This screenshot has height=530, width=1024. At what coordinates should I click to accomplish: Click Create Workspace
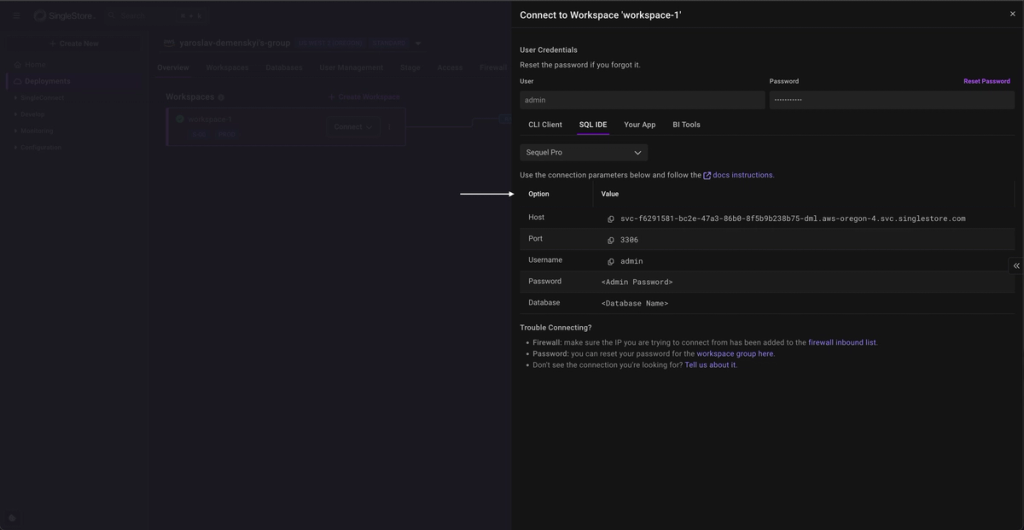[x=364, y=97]
